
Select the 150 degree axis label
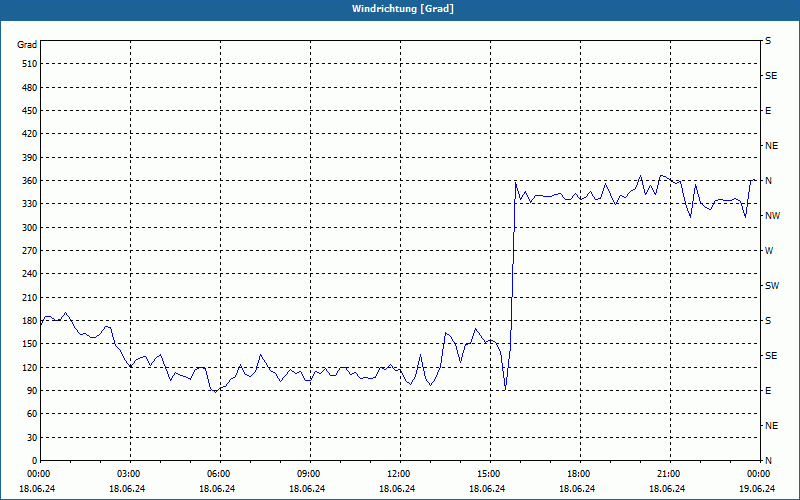[30, 344]
